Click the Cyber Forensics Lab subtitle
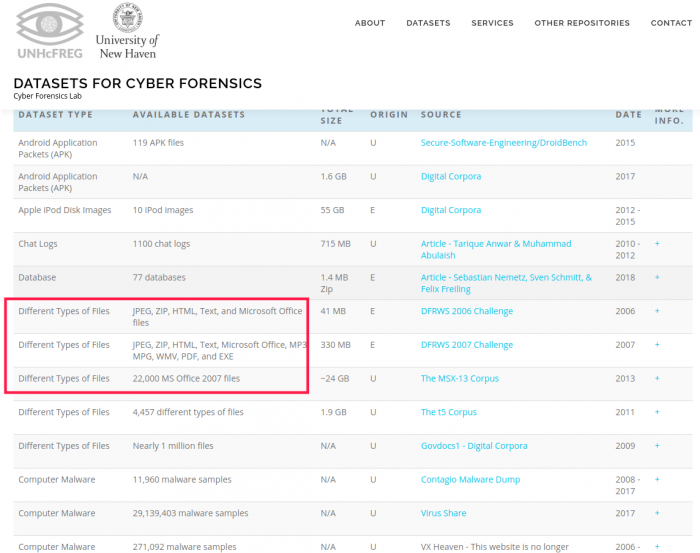Image resolution: width=700 pixels, height=553 pixels. pos(47,96)
